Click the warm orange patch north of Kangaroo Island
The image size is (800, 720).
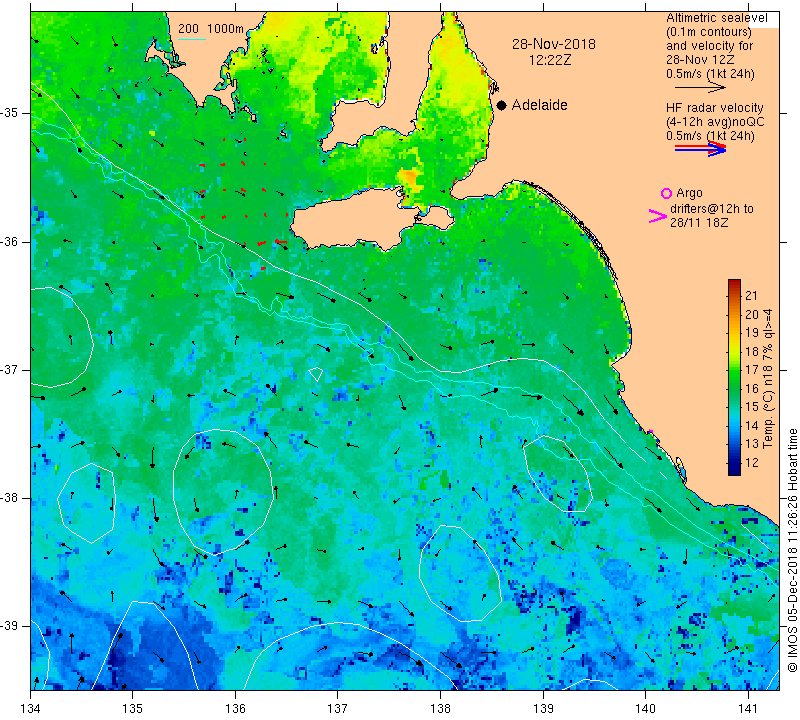click(410, 179)
